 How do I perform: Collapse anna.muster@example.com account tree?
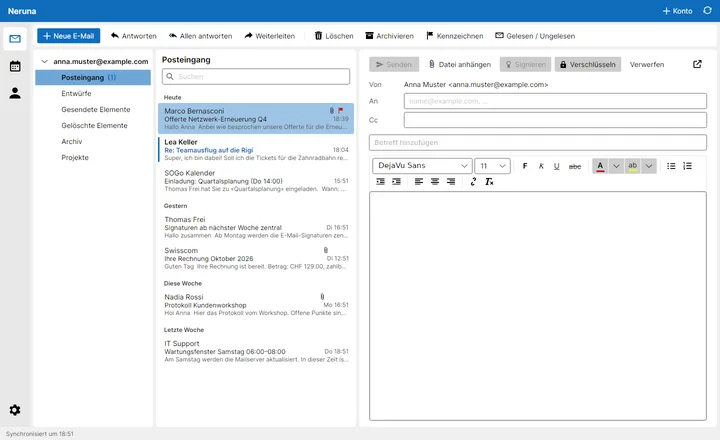click(45, 61)
